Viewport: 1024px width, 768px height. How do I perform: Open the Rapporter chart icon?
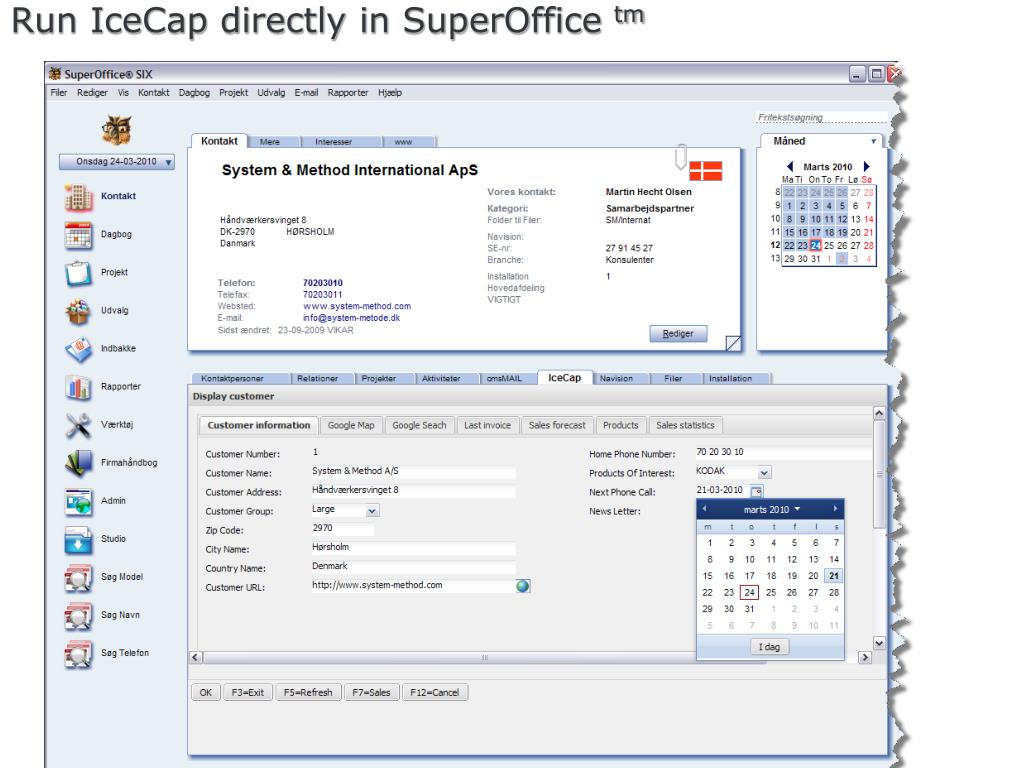(78, 387)
